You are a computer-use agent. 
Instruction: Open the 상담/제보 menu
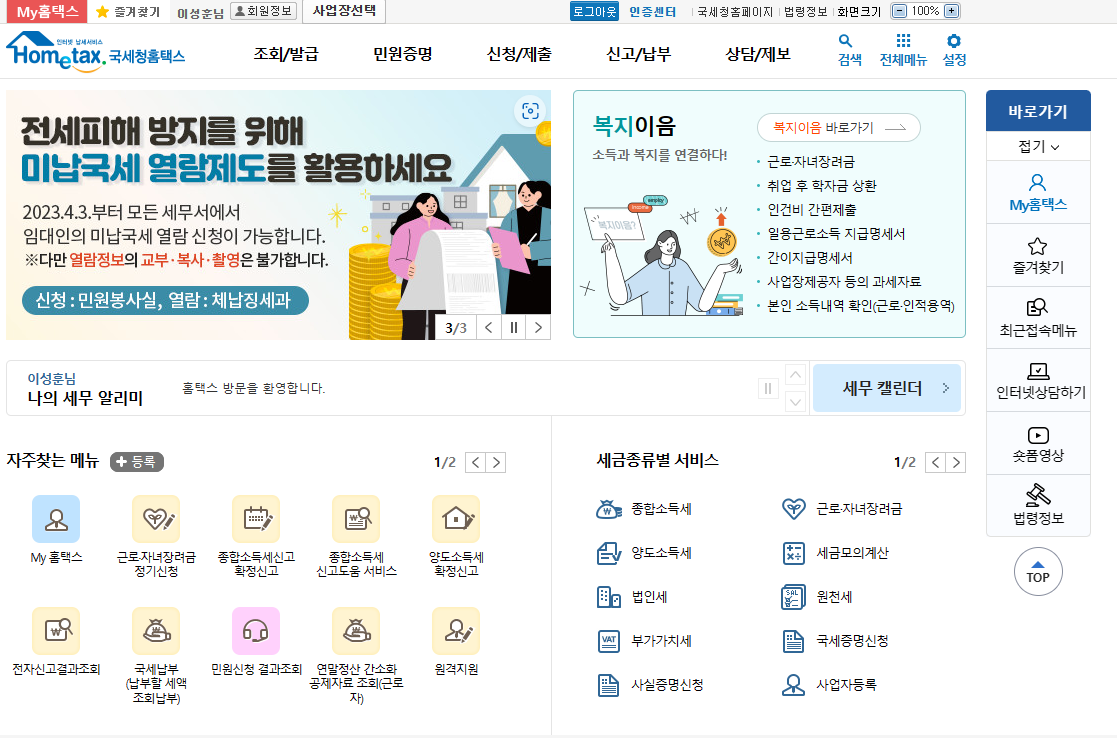click(757, 54)
